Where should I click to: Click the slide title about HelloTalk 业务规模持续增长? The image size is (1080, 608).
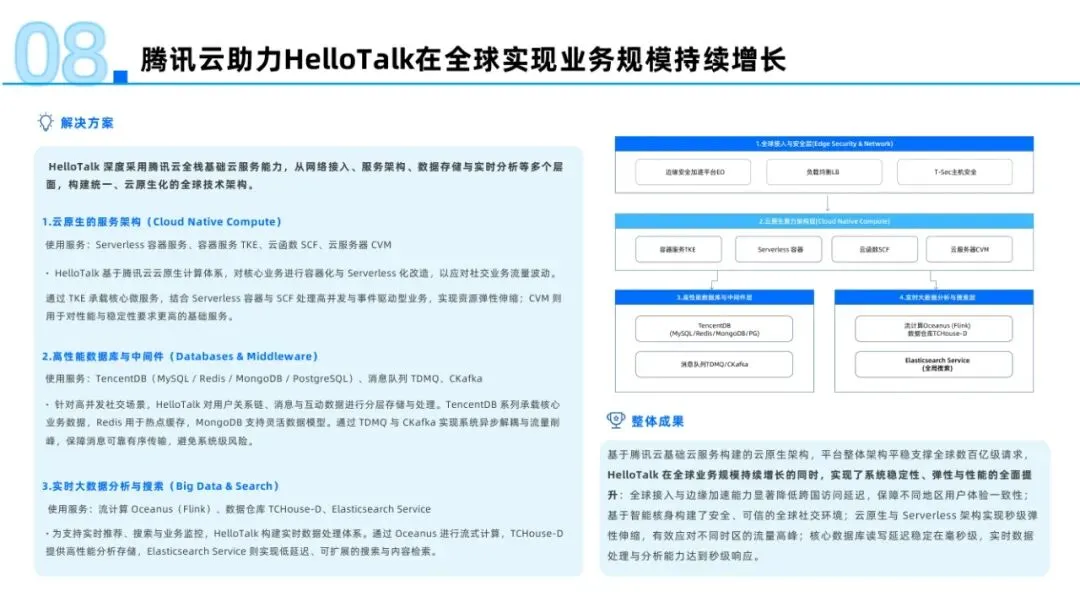click(x=463, y=59)
